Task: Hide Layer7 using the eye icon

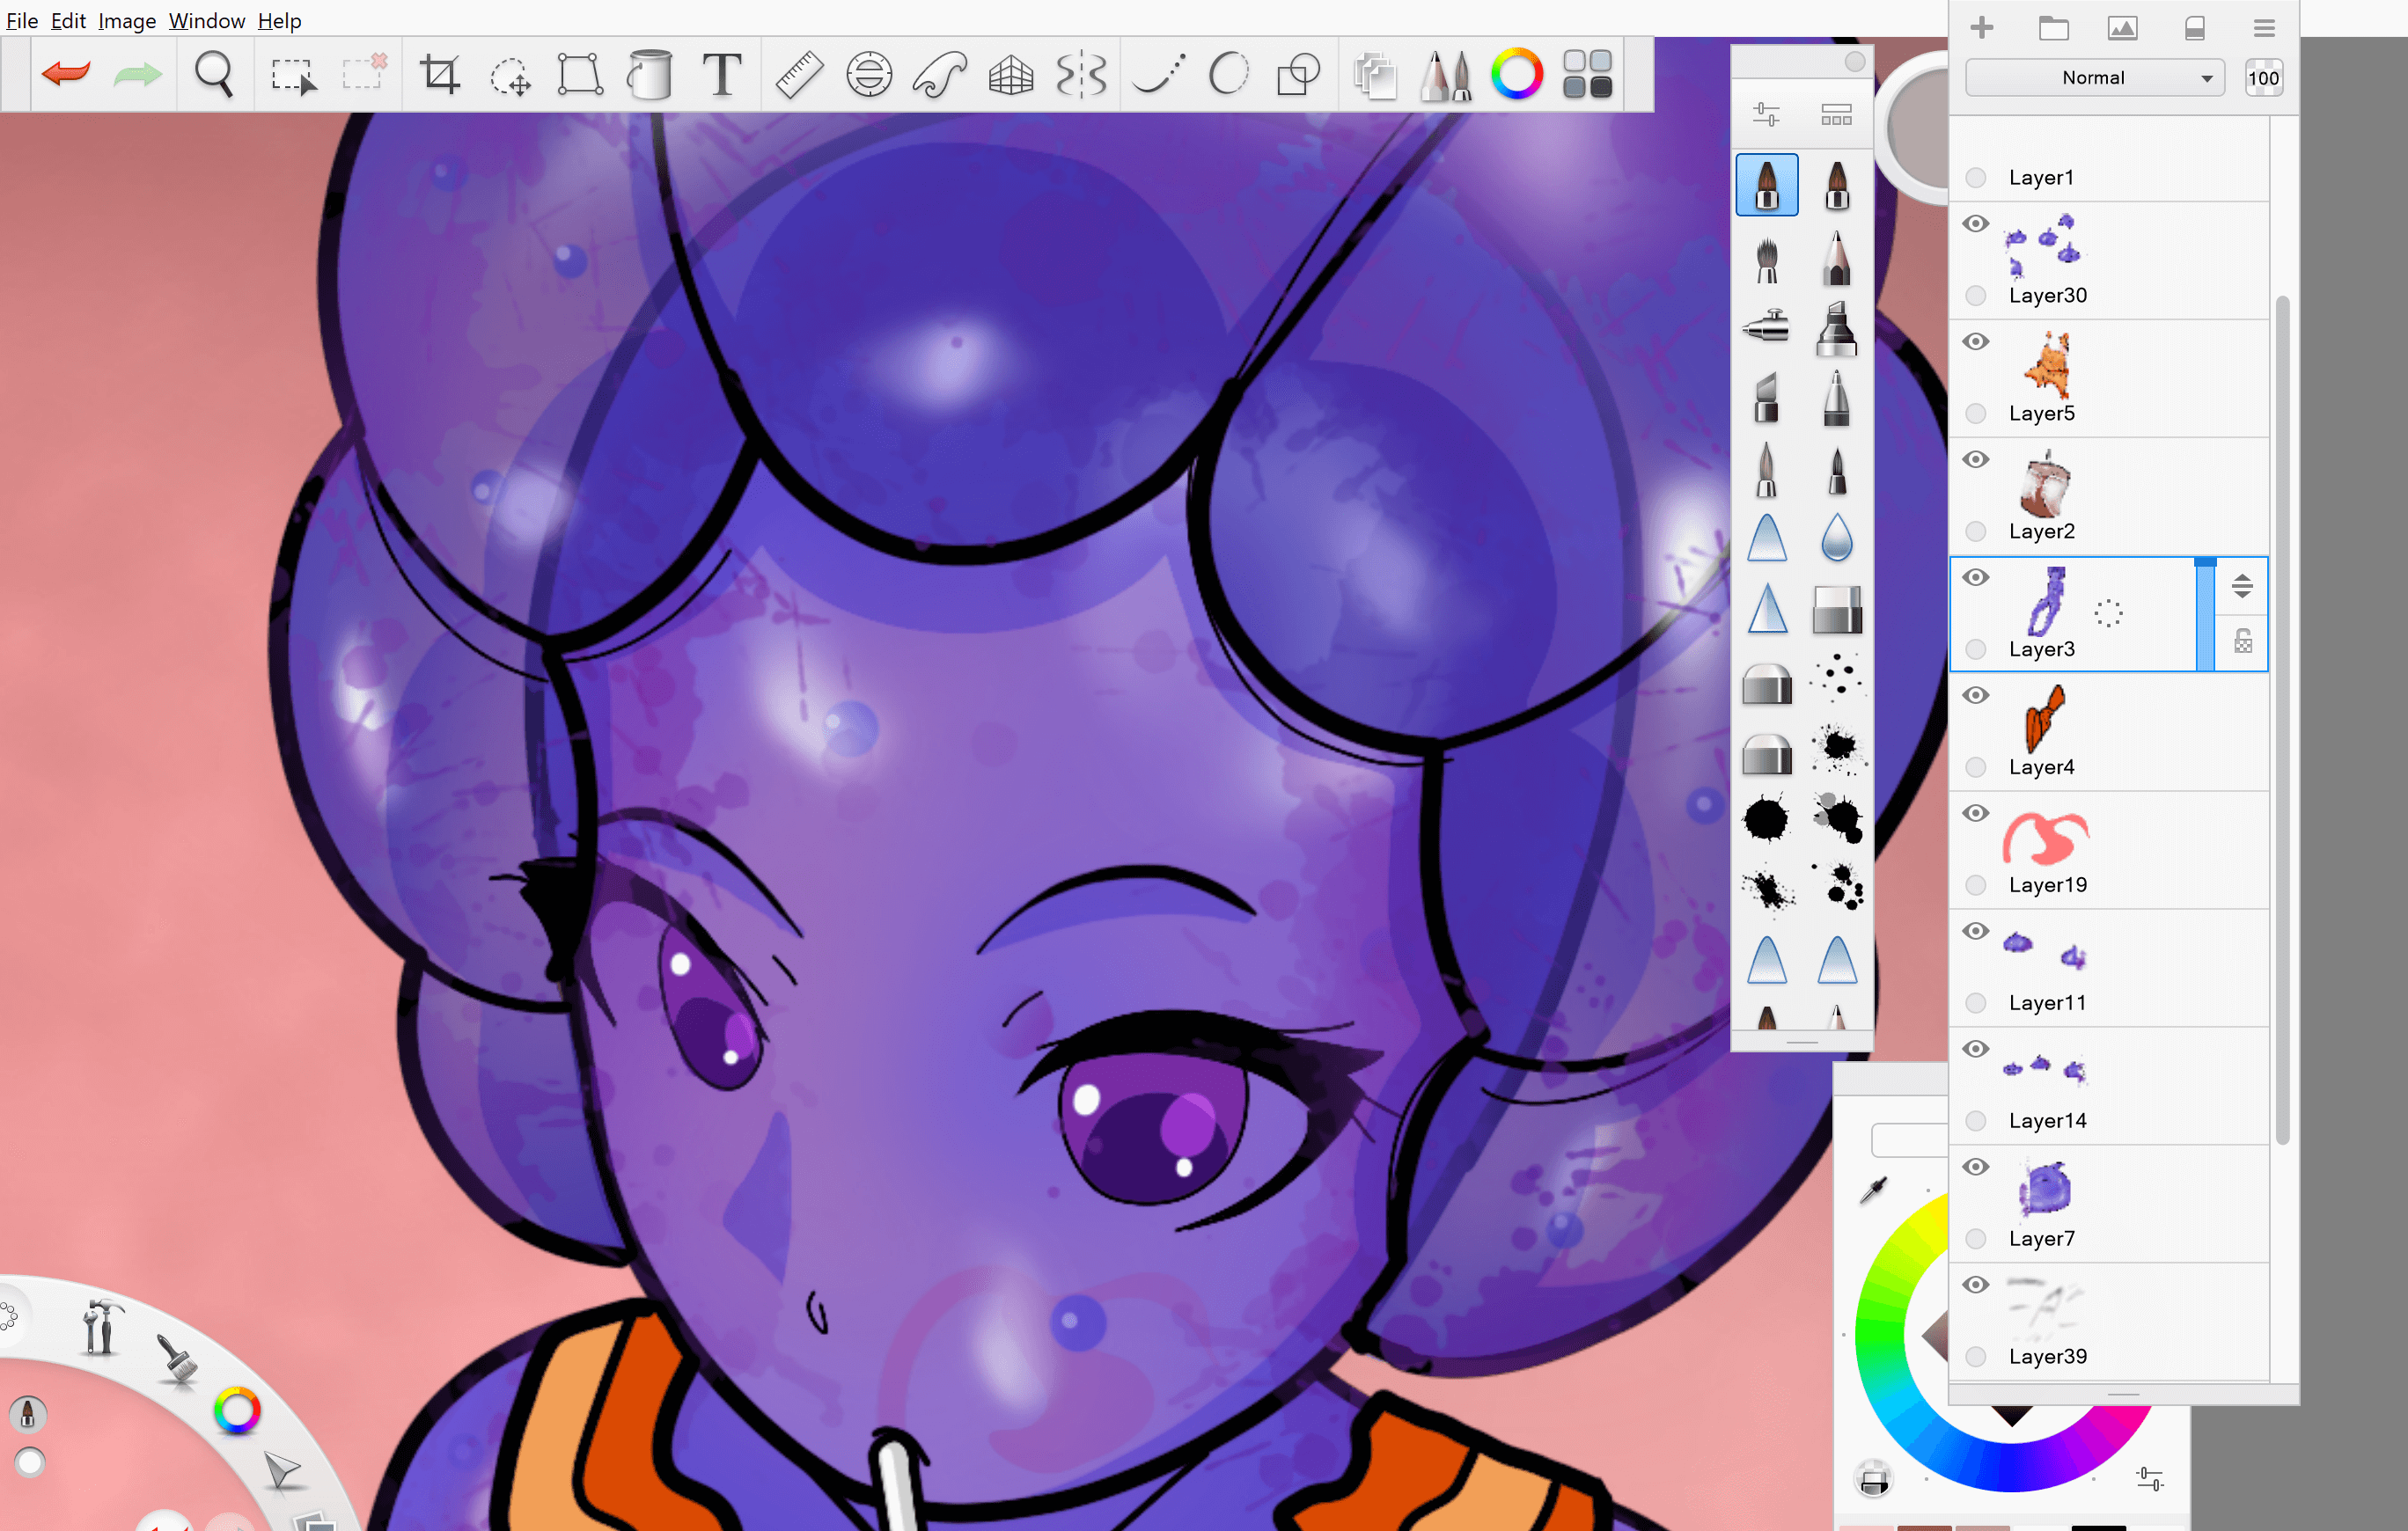Action: (x=1975, y=1168)
